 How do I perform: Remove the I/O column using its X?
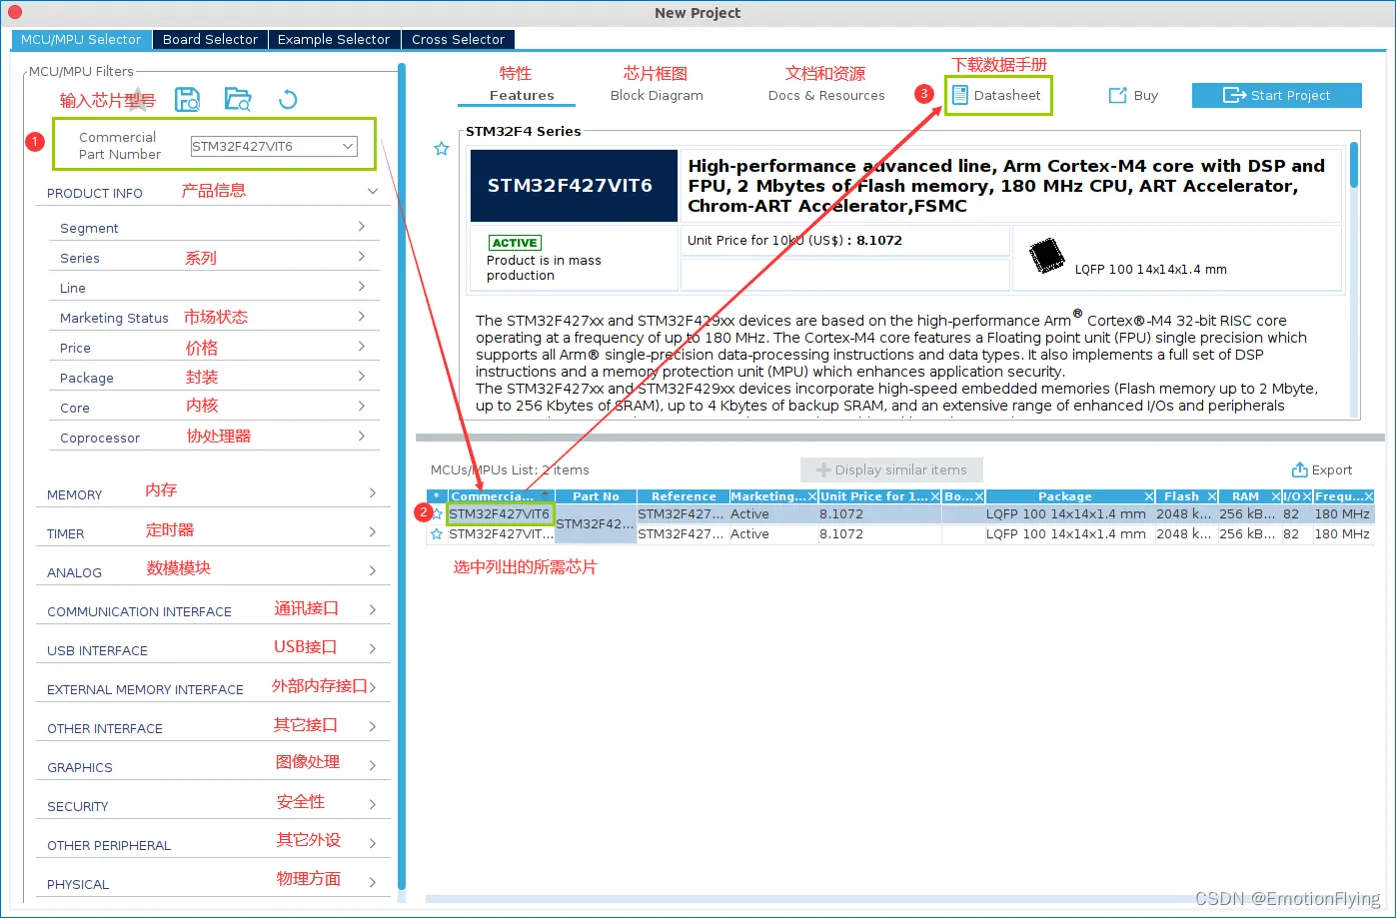coord(1307,496)
